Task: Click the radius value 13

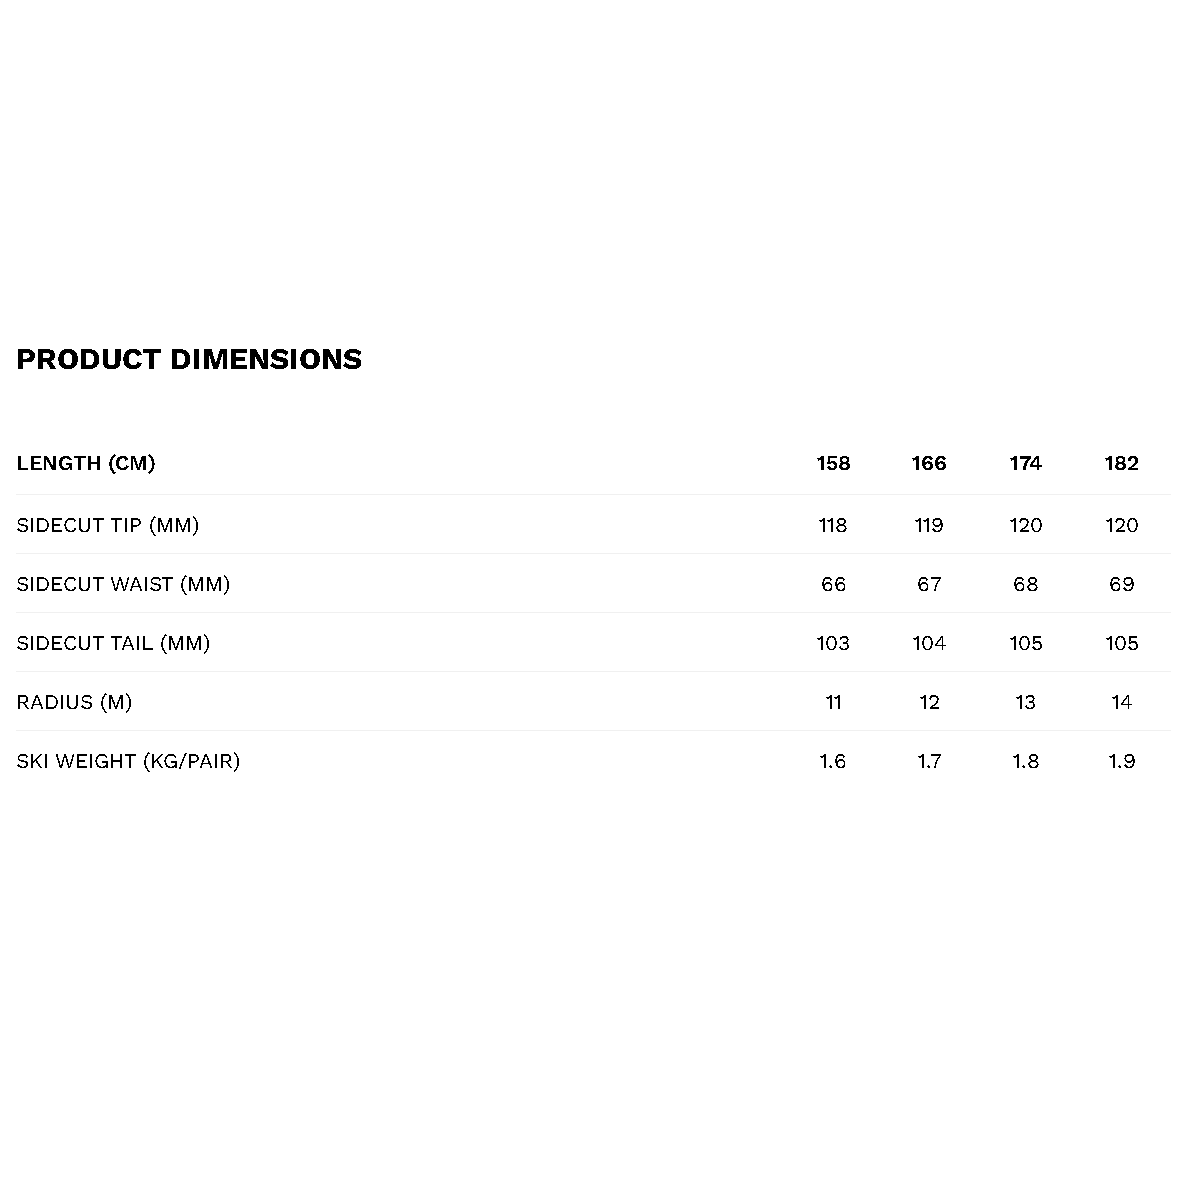Action: [1026, 702]
